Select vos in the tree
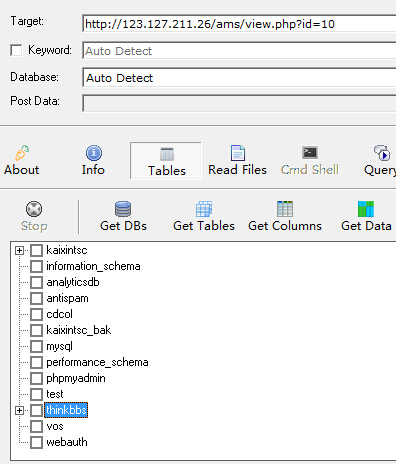This screenshot has height=464, width=396. tap(55, 426)
